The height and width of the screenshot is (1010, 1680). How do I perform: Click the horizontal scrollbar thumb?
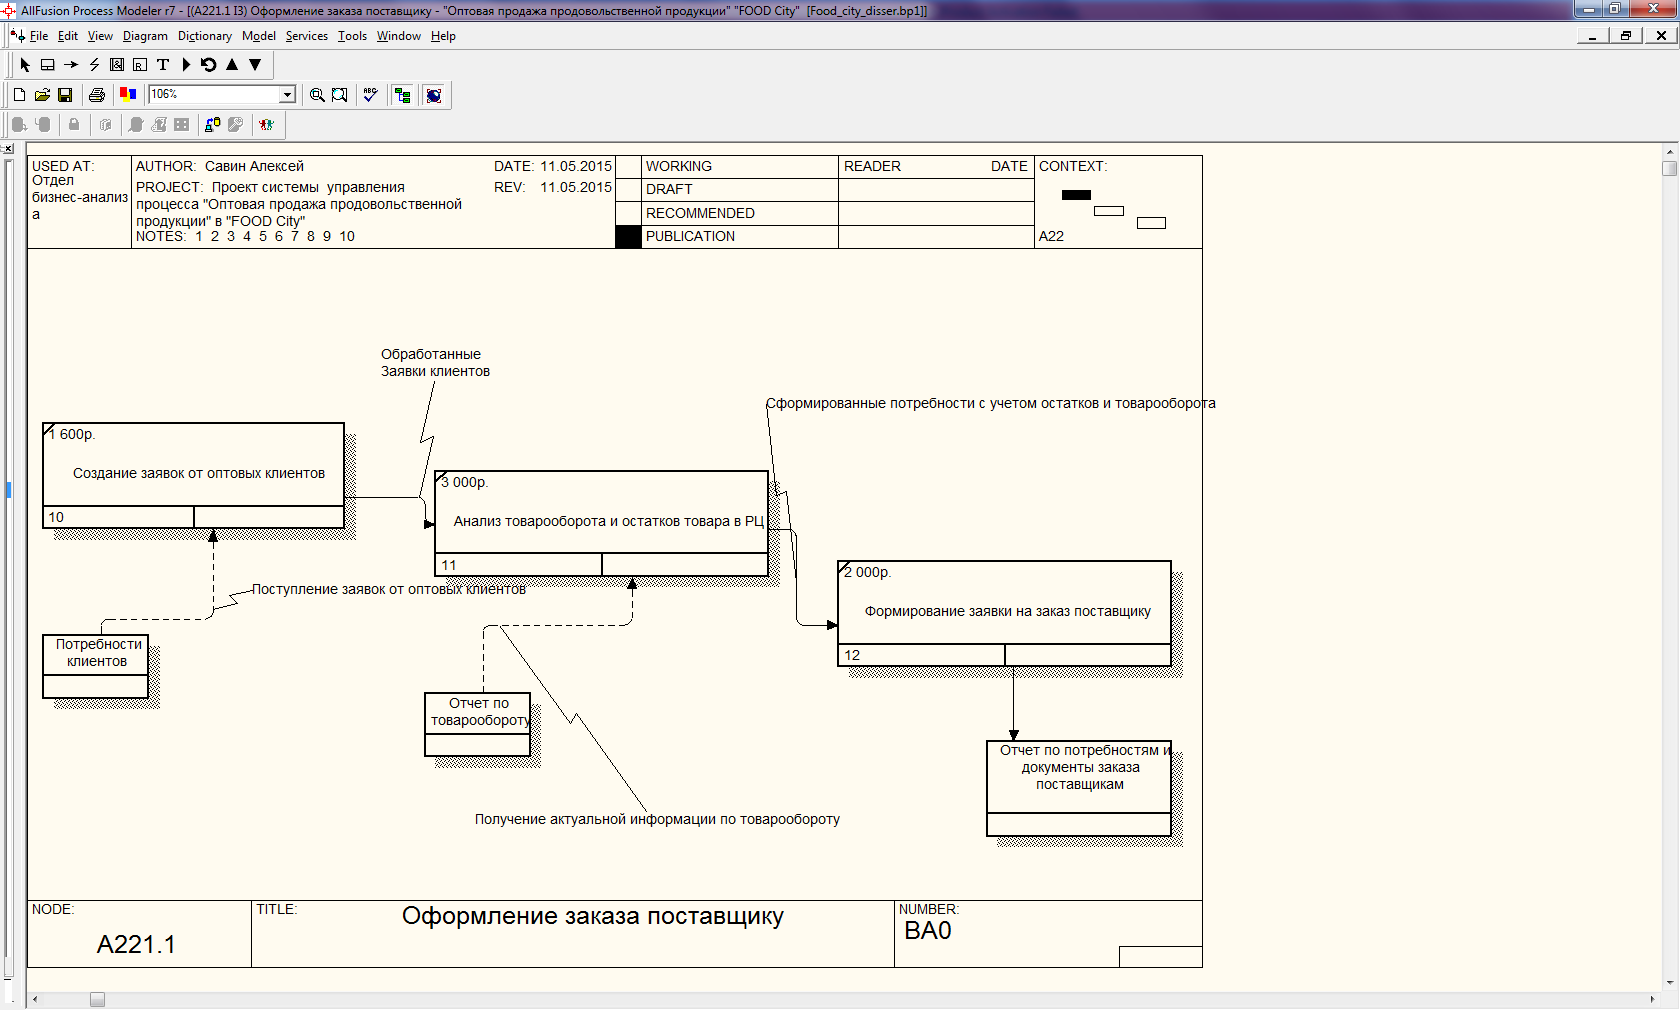pos(97,1000)
